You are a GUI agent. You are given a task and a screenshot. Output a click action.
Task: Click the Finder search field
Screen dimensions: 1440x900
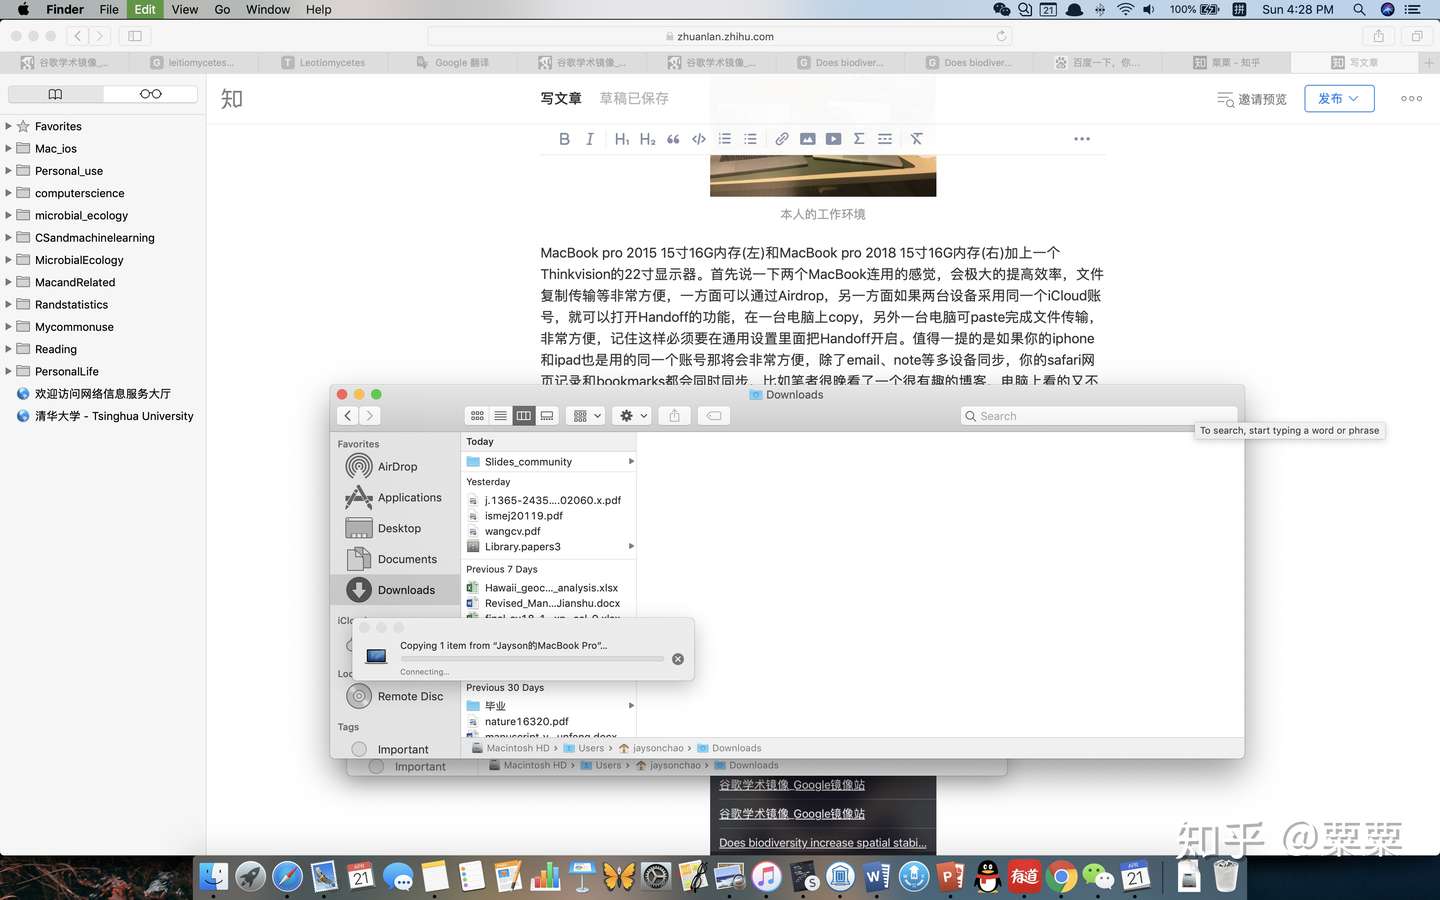coord(1099,416)
